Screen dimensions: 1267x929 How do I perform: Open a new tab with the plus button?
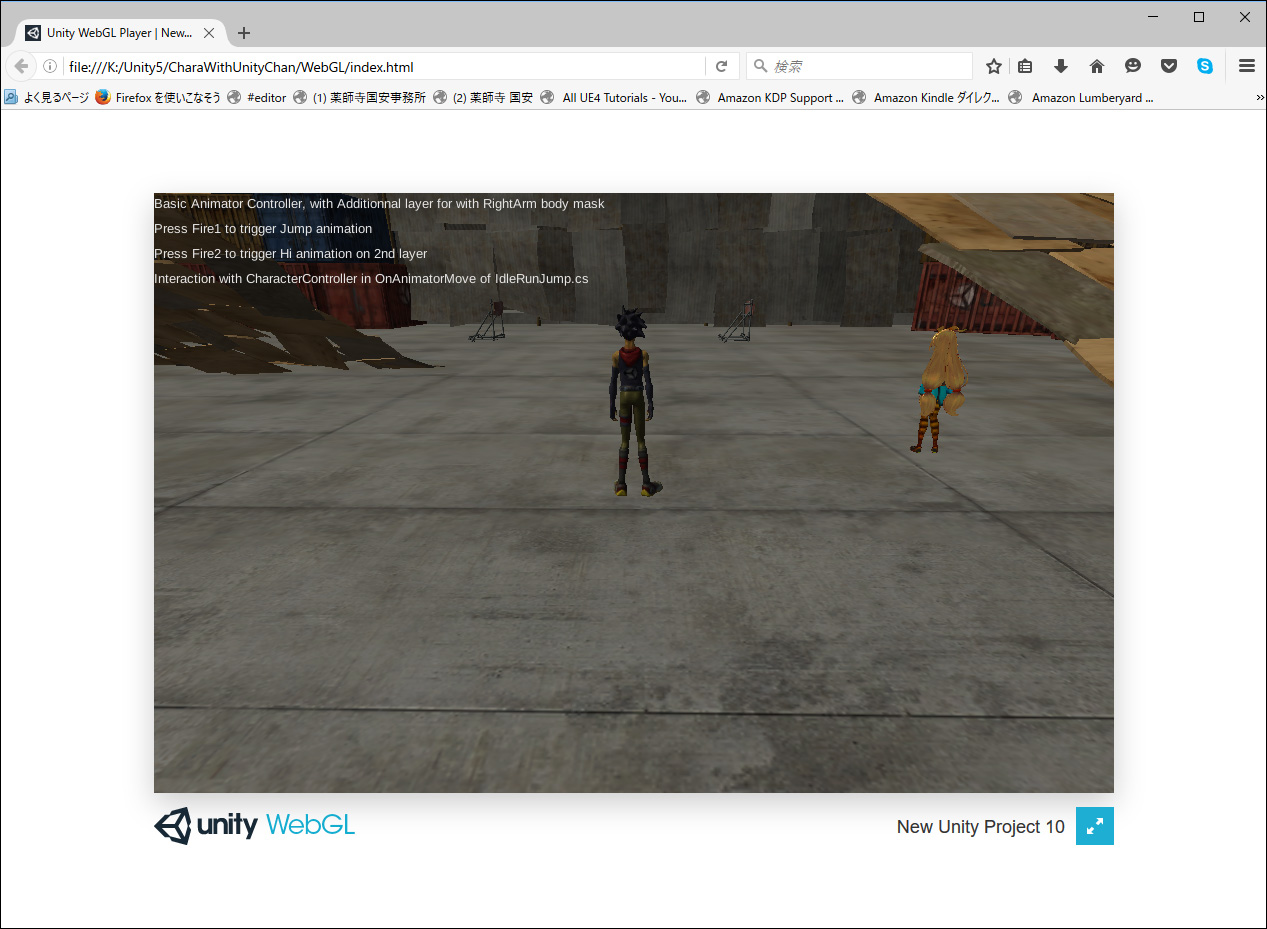[243, 32]
